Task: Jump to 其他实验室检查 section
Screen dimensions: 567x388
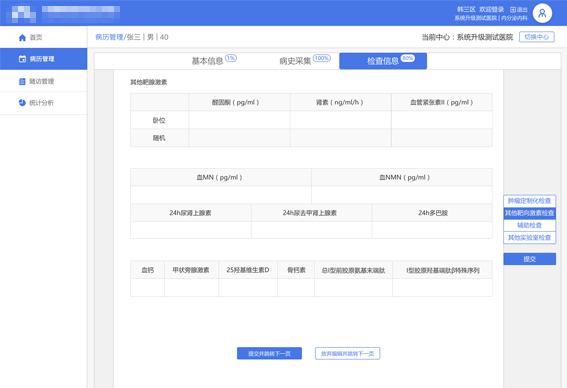Action: [529, 238]
